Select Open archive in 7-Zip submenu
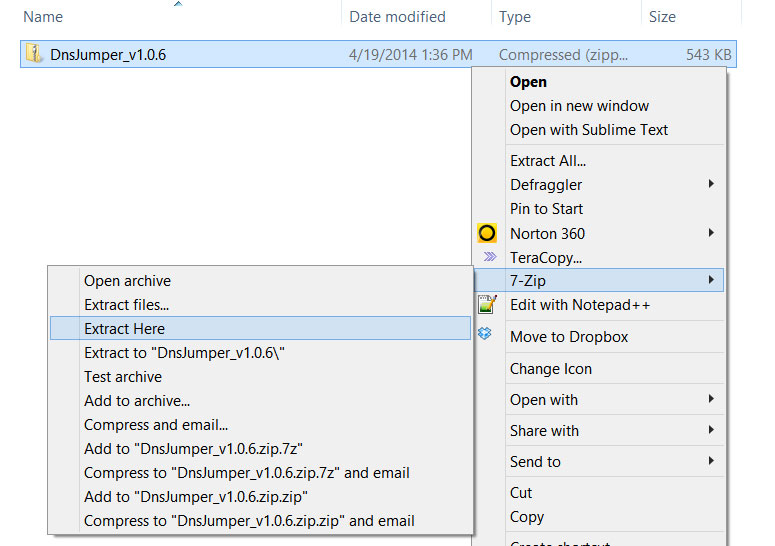 pos(127,281)
